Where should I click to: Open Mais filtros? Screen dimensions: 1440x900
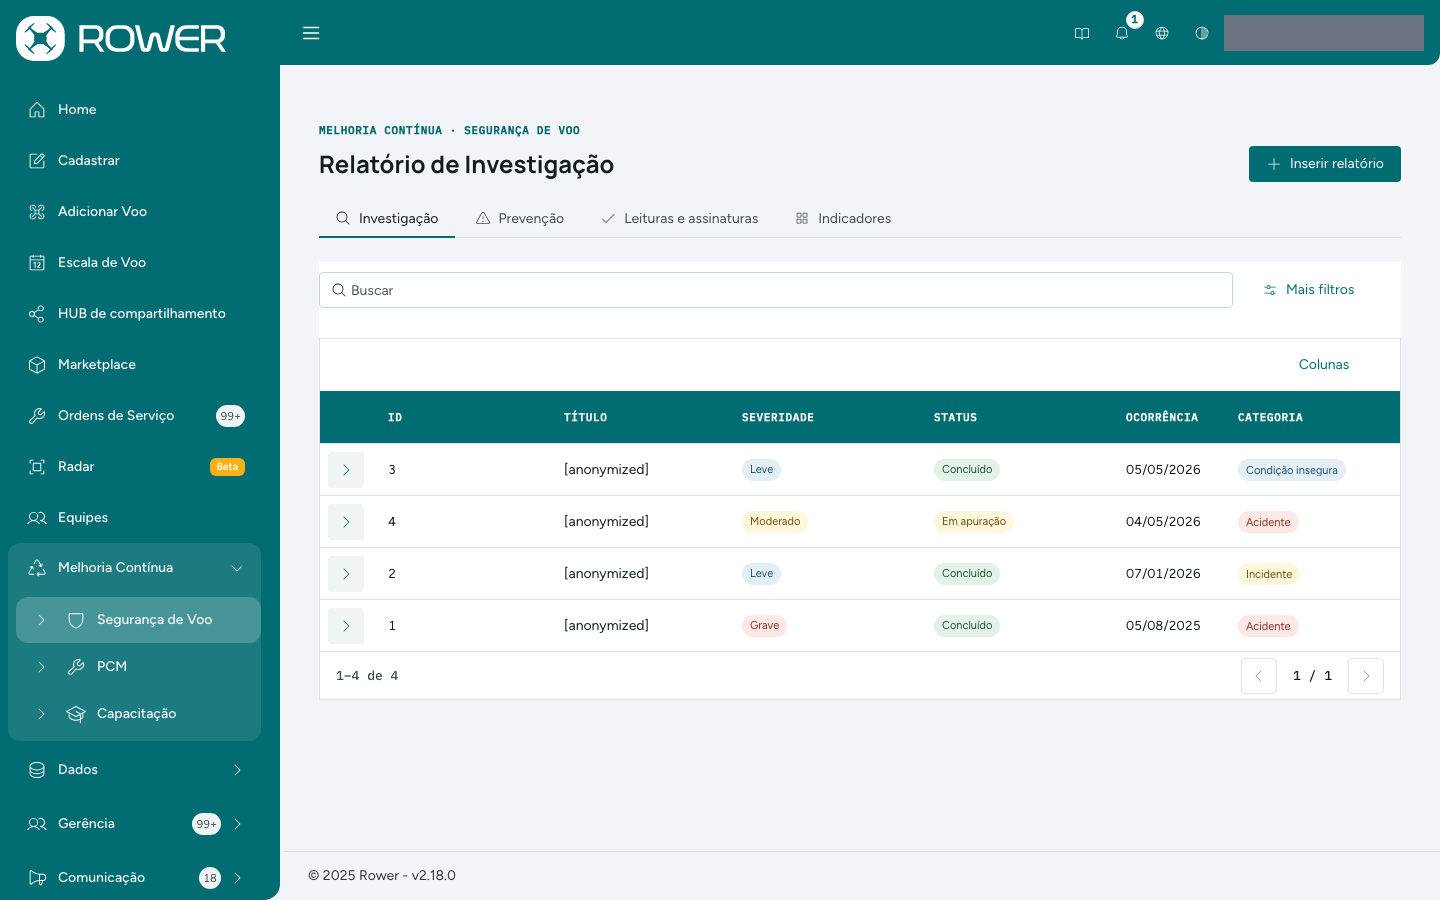(1308, 290)
